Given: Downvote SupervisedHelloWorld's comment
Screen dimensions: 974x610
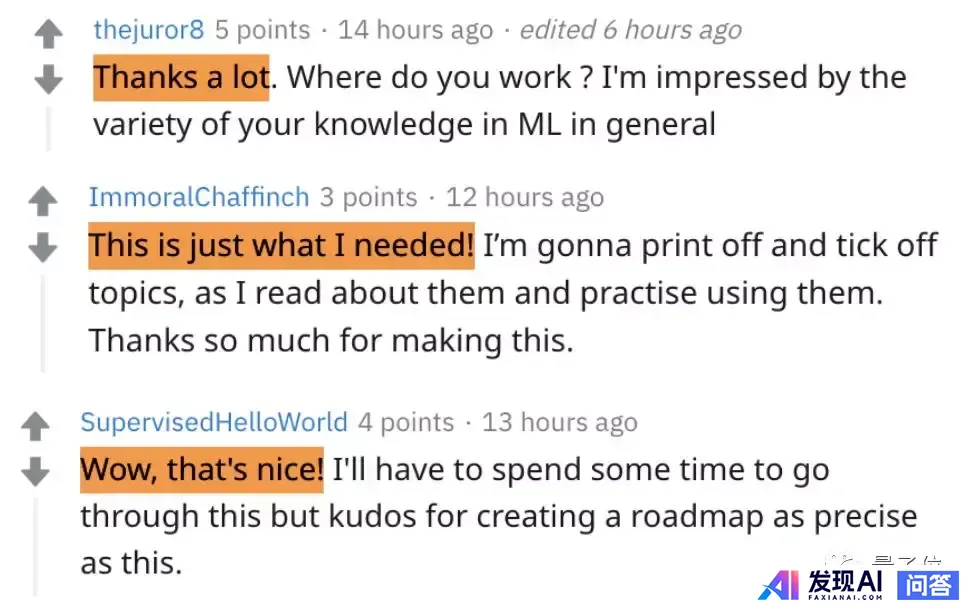Looking at the screenshot, I should click(35, 472).
